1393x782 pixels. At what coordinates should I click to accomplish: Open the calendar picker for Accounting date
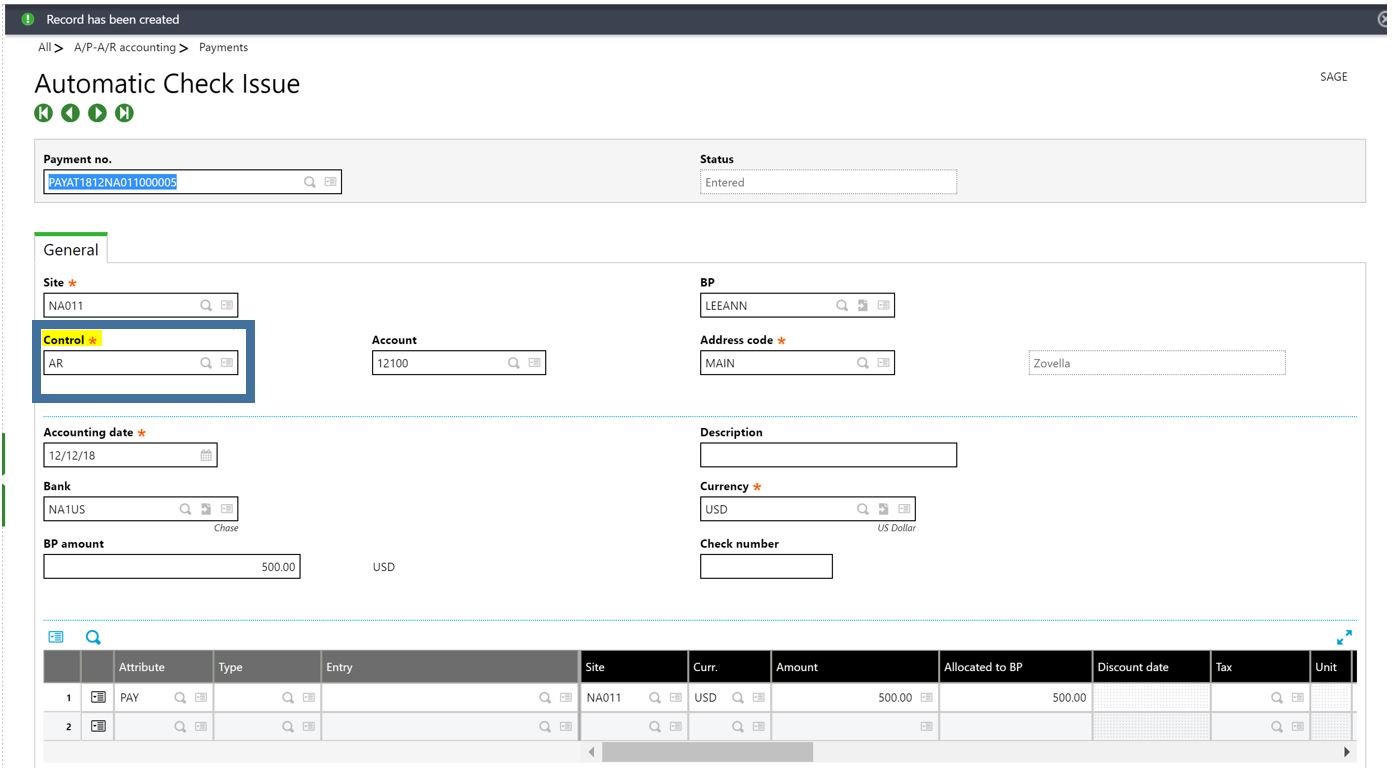click(206, 456)
